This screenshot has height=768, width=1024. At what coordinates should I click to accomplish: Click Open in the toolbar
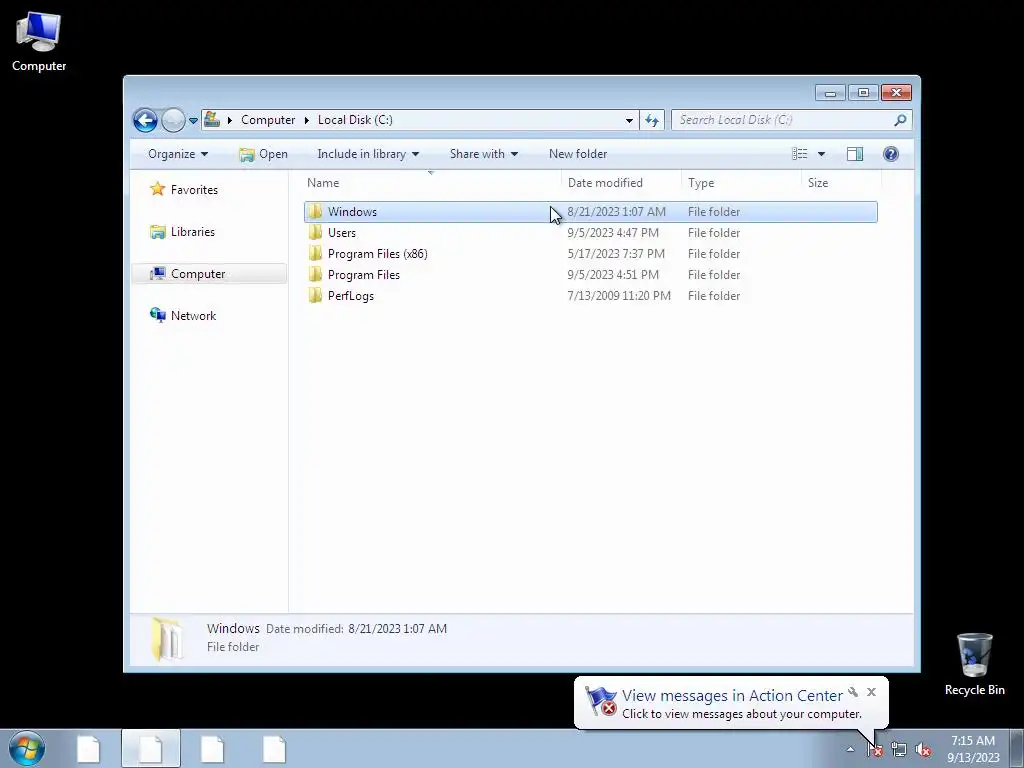click(x=263, y=154)
